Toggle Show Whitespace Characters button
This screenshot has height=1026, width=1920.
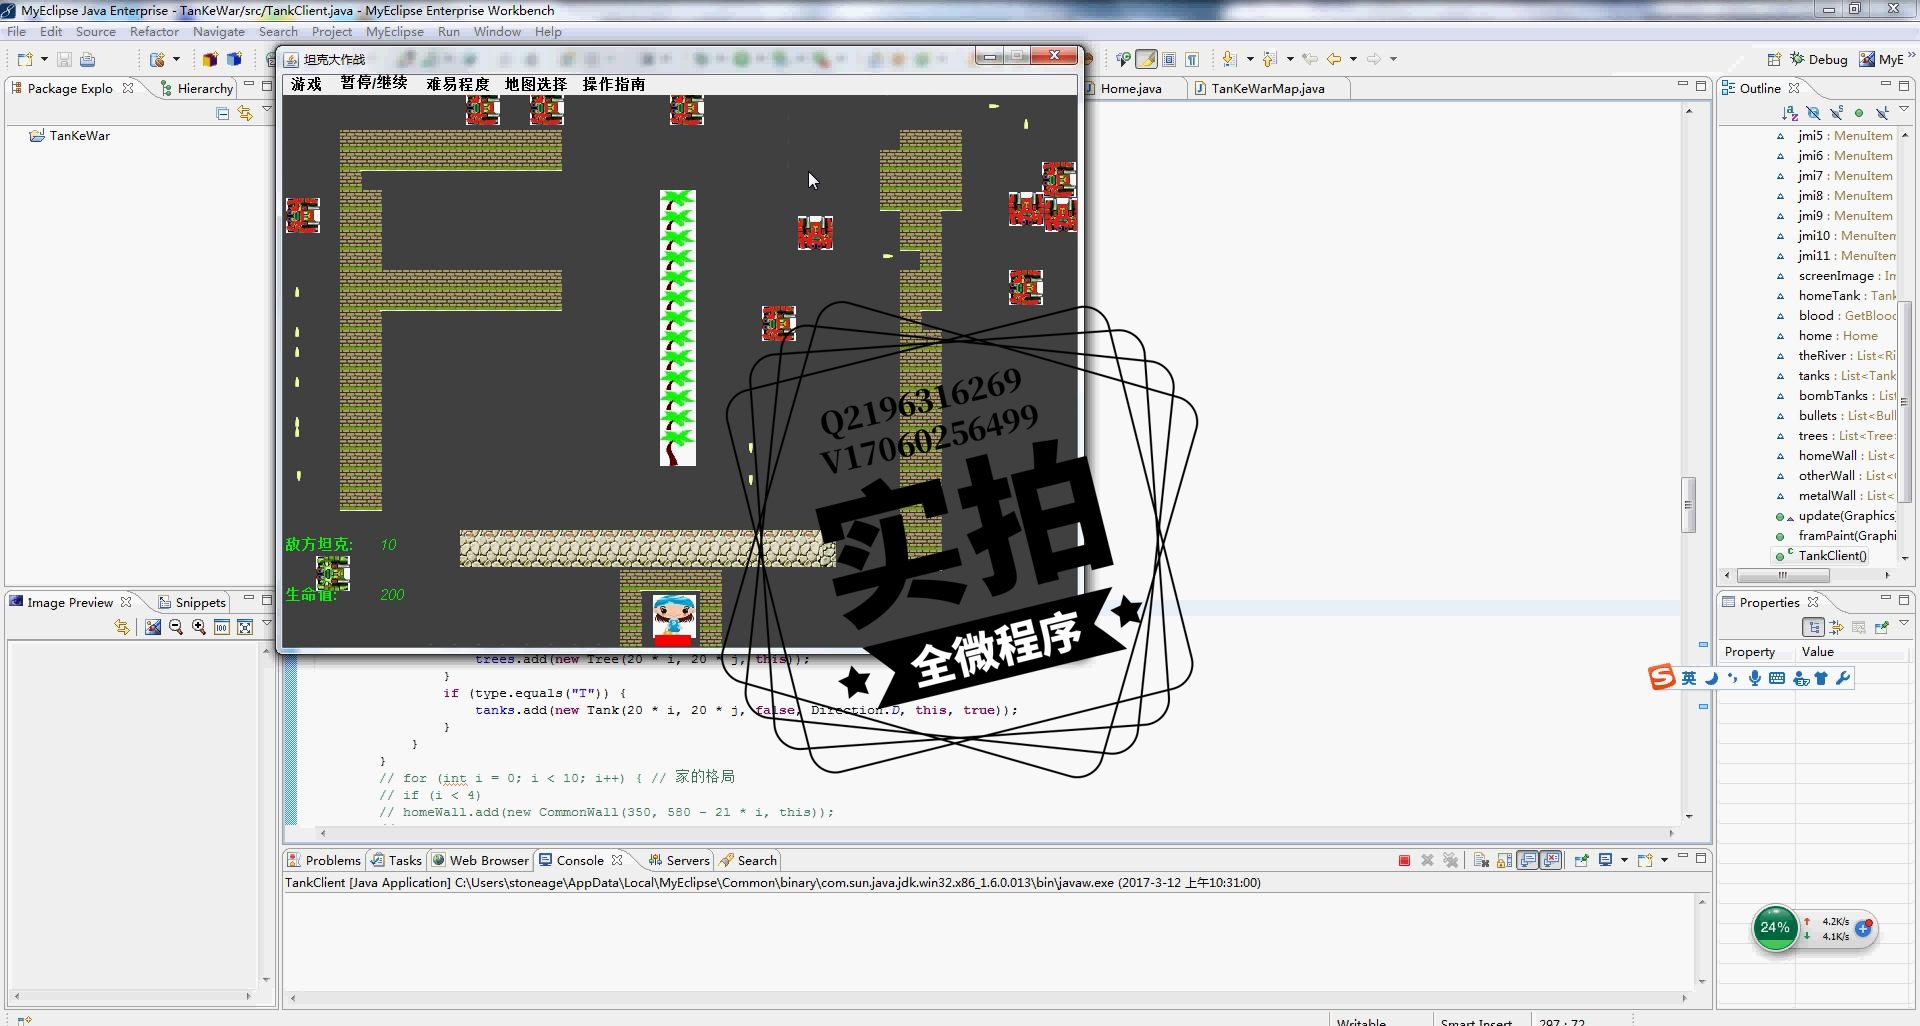point(1192,60)
